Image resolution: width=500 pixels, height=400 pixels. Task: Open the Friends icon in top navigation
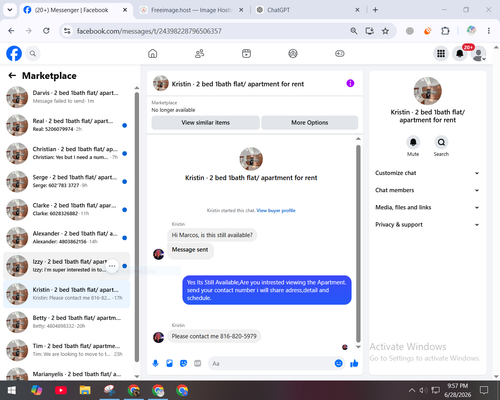(199, 53)
